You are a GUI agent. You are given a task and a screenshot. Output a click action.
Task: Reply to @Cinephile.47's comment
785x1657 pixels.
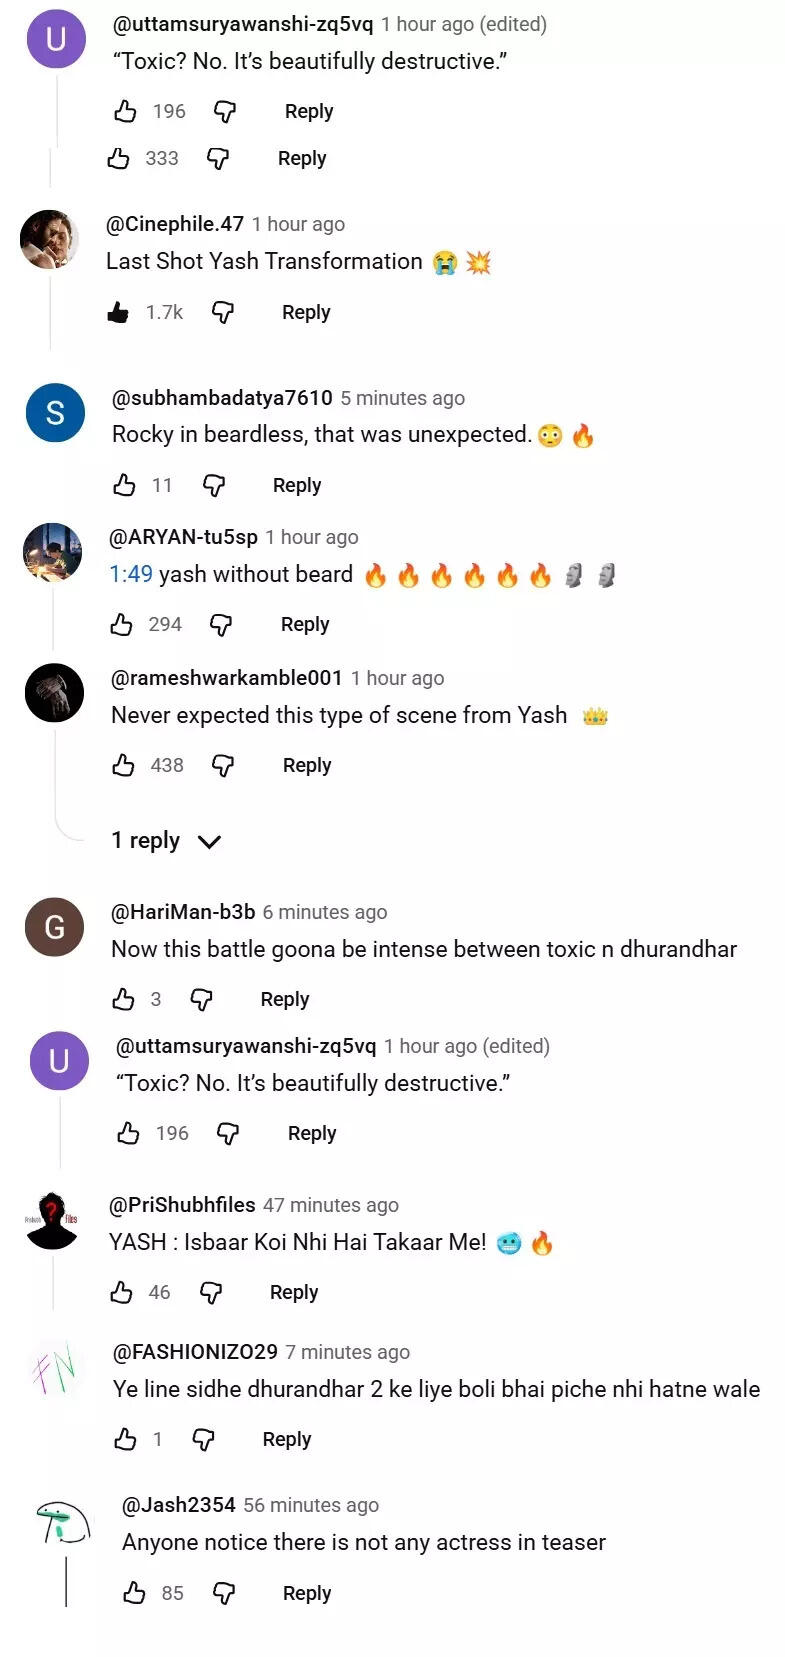click(305, 312)
